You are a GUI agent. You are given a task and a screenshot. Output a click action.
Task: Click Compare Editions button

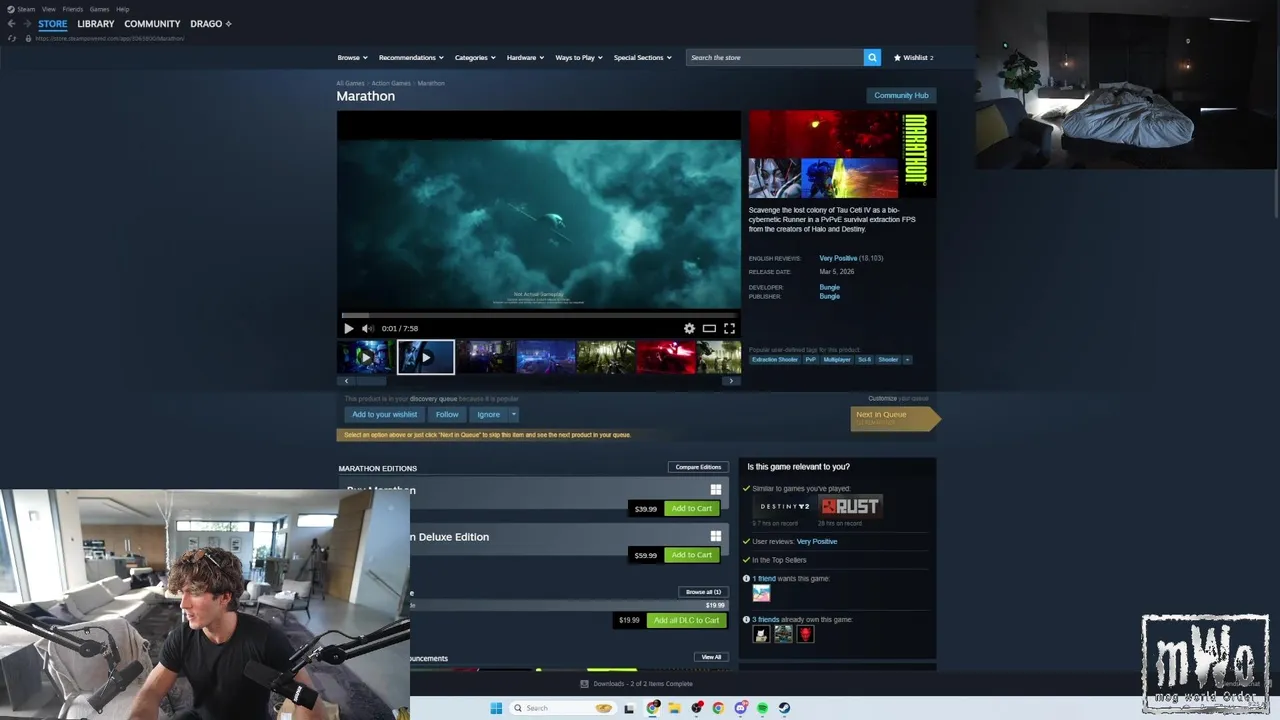(698, 467)
